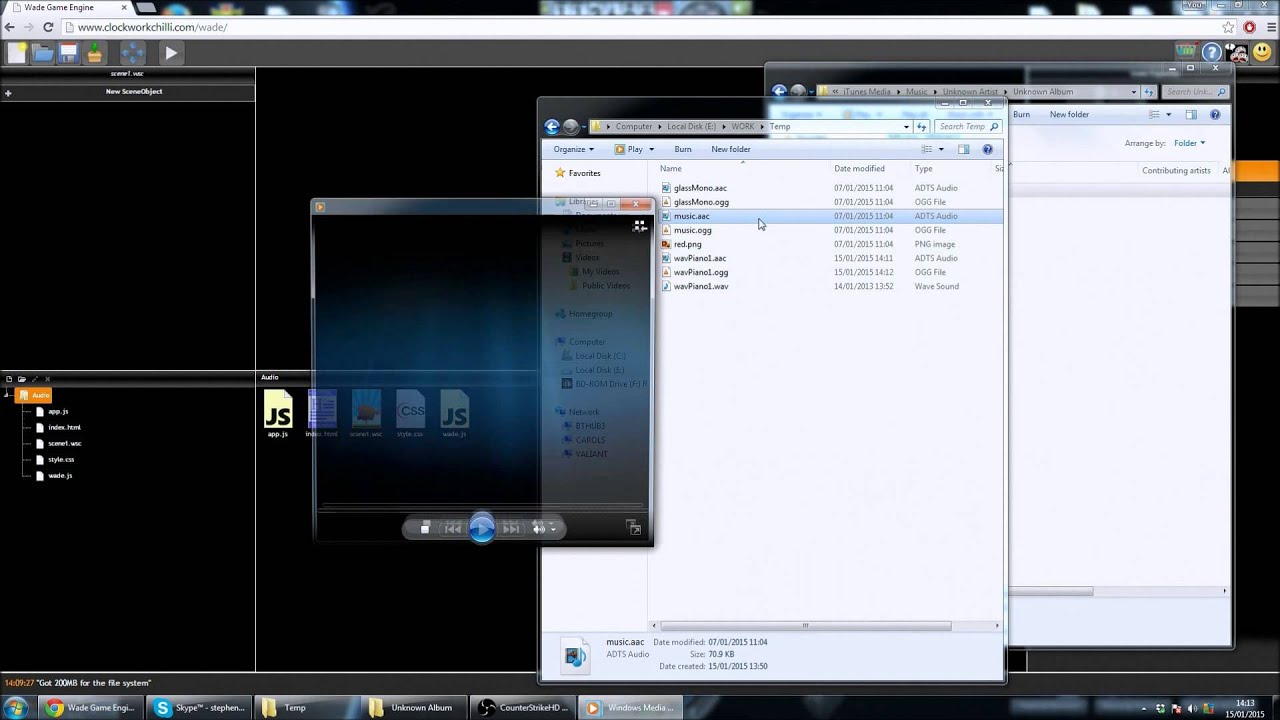Open the Arrange by Folder dropdown
Screen dimensions: 1280x720
coord(1189,143)
